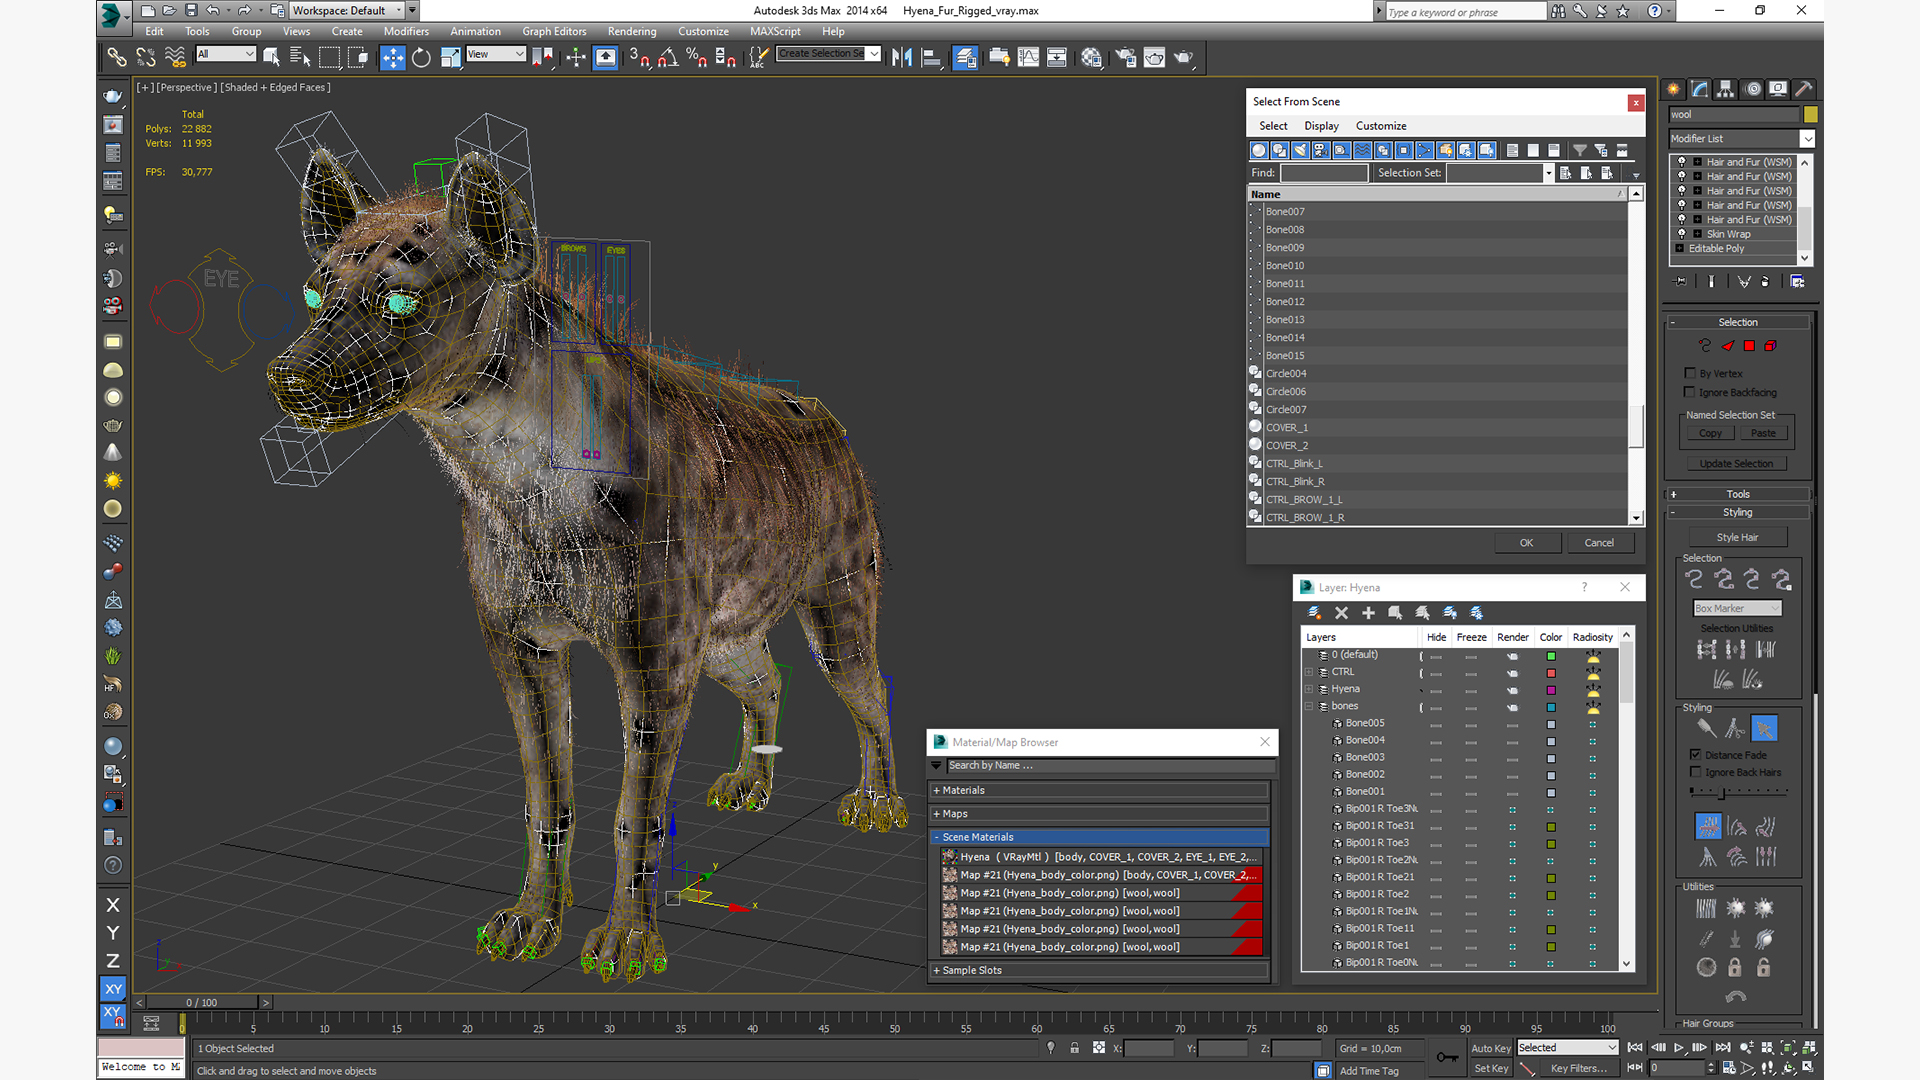Click Go to Start playback button
This screenshot has width=1920, height=1080.
[x=1634, y=1047]
